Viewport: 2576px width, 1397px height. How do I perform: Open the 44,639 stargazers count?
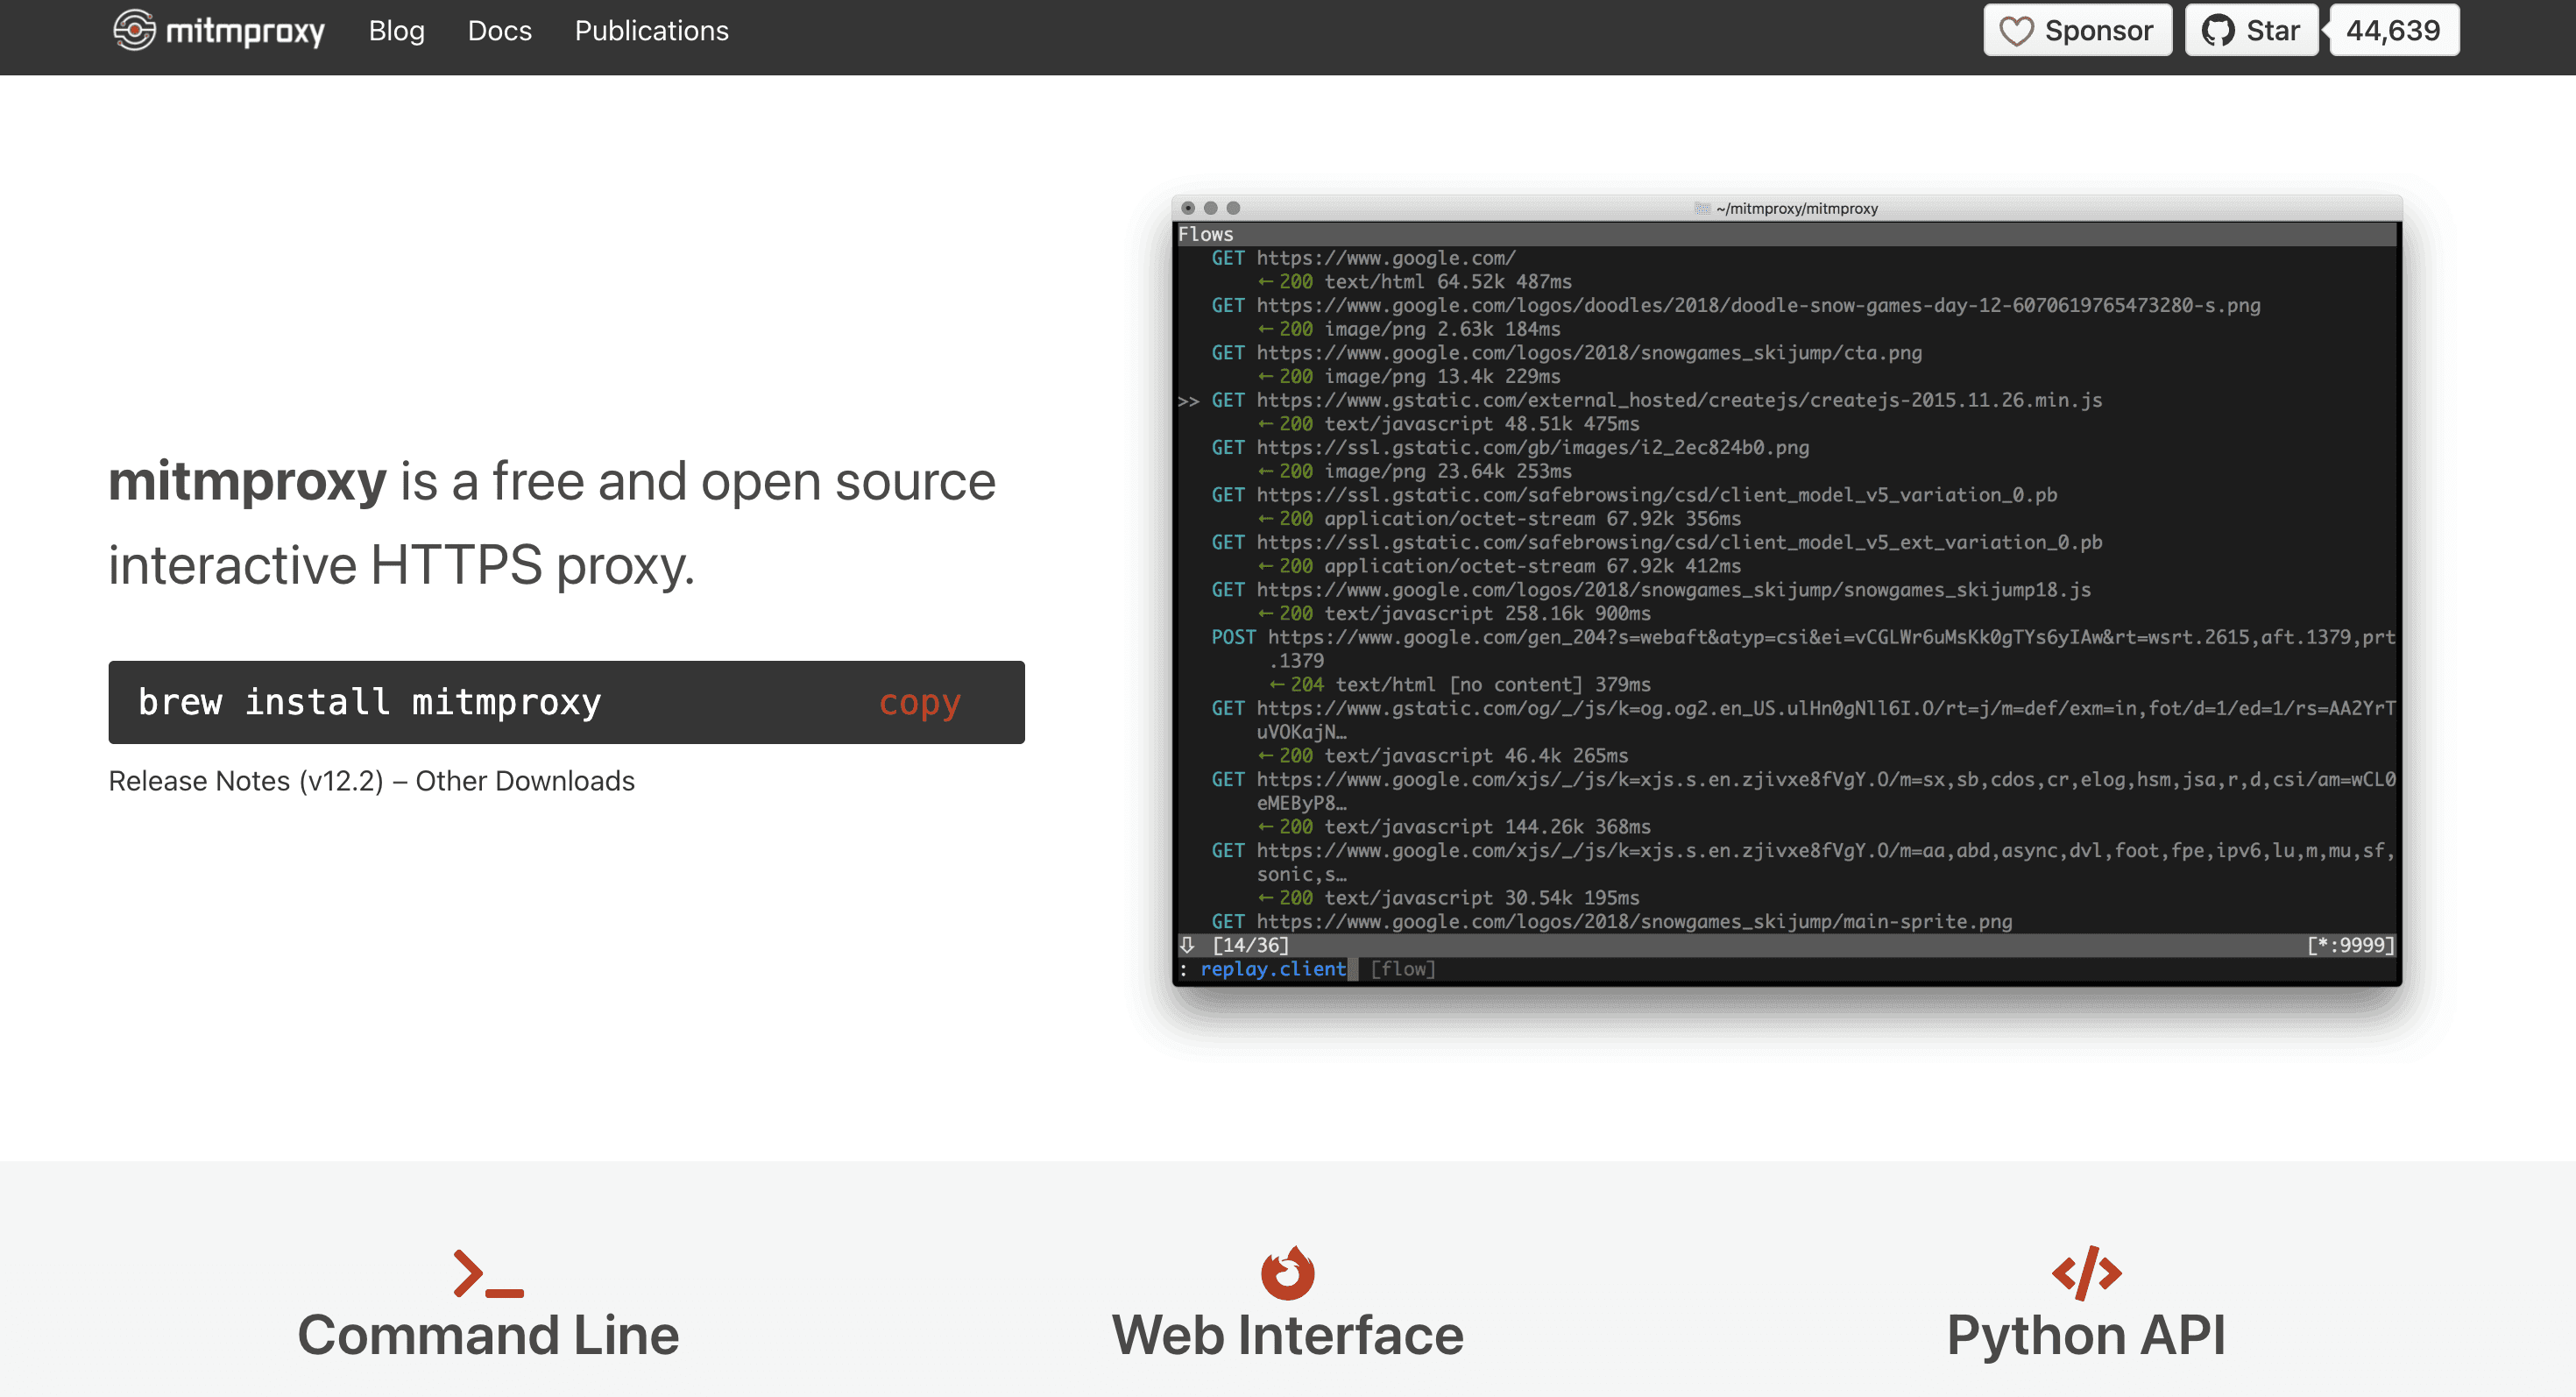[x=2393, y=30]
